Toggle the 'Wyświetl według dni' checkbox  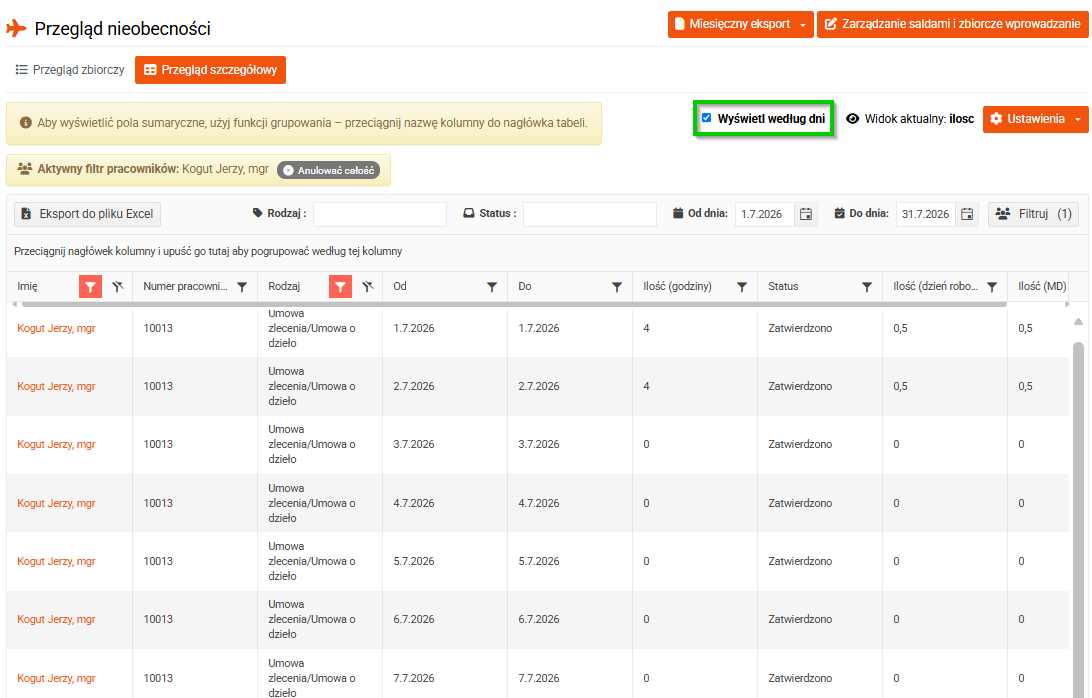pyautogui.click(x=706, y=118)
